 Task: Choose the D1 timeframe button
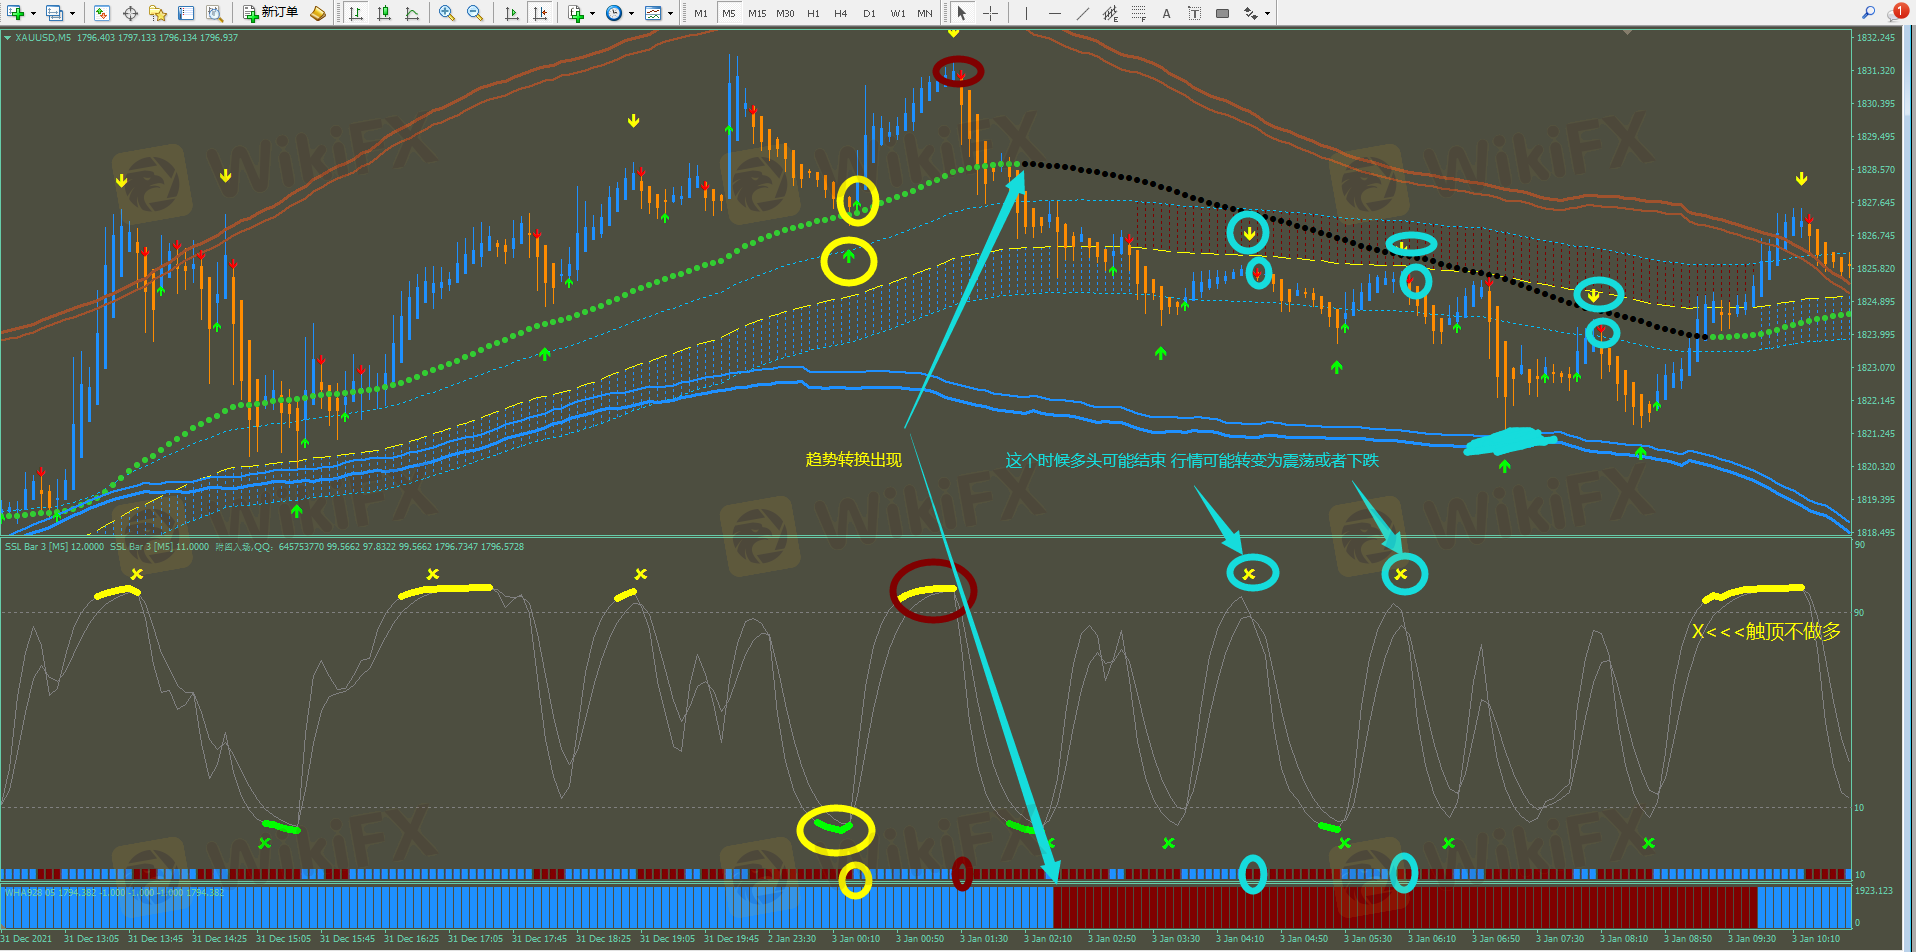point(869,13)
